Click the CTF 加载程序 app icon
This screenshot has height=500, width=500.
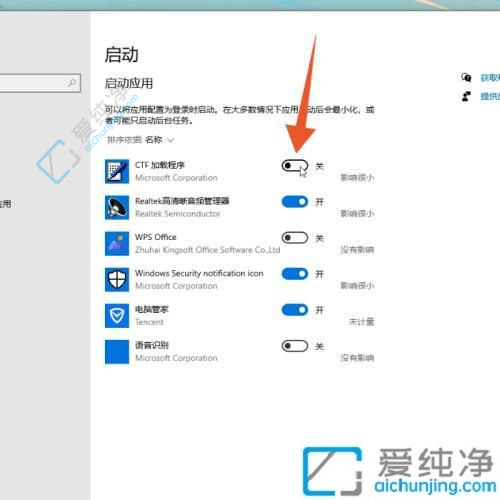(117, 171)
